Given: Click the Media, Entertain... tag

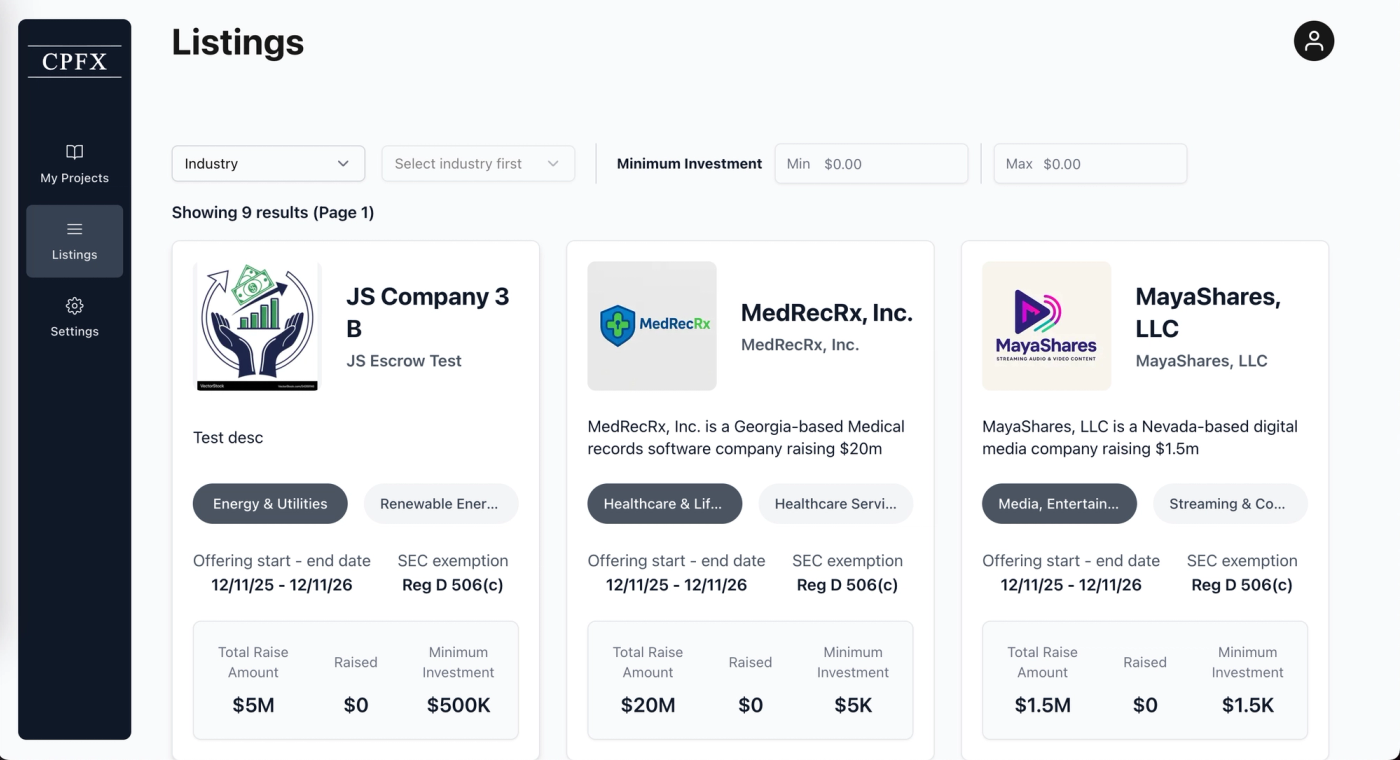Looking at the screenshot, I should click(1059, 504).
